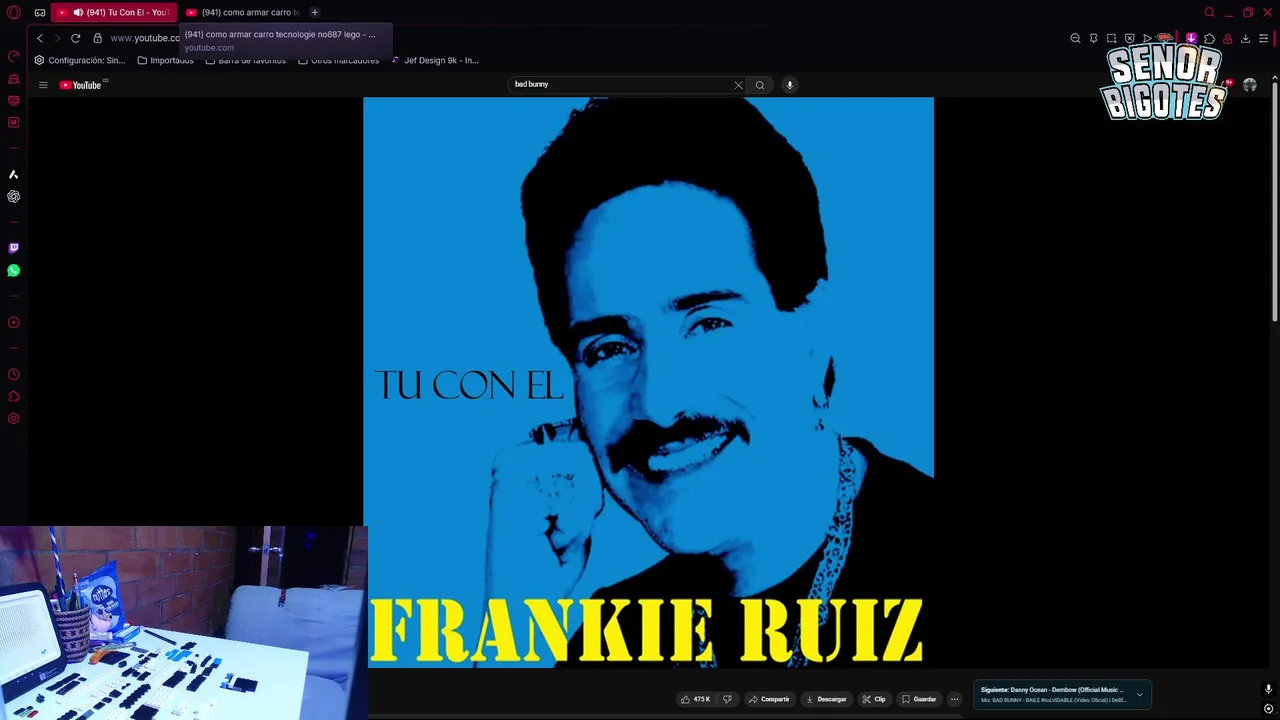Open sidebar history clock icon
1280x720 pixels.
14,374
